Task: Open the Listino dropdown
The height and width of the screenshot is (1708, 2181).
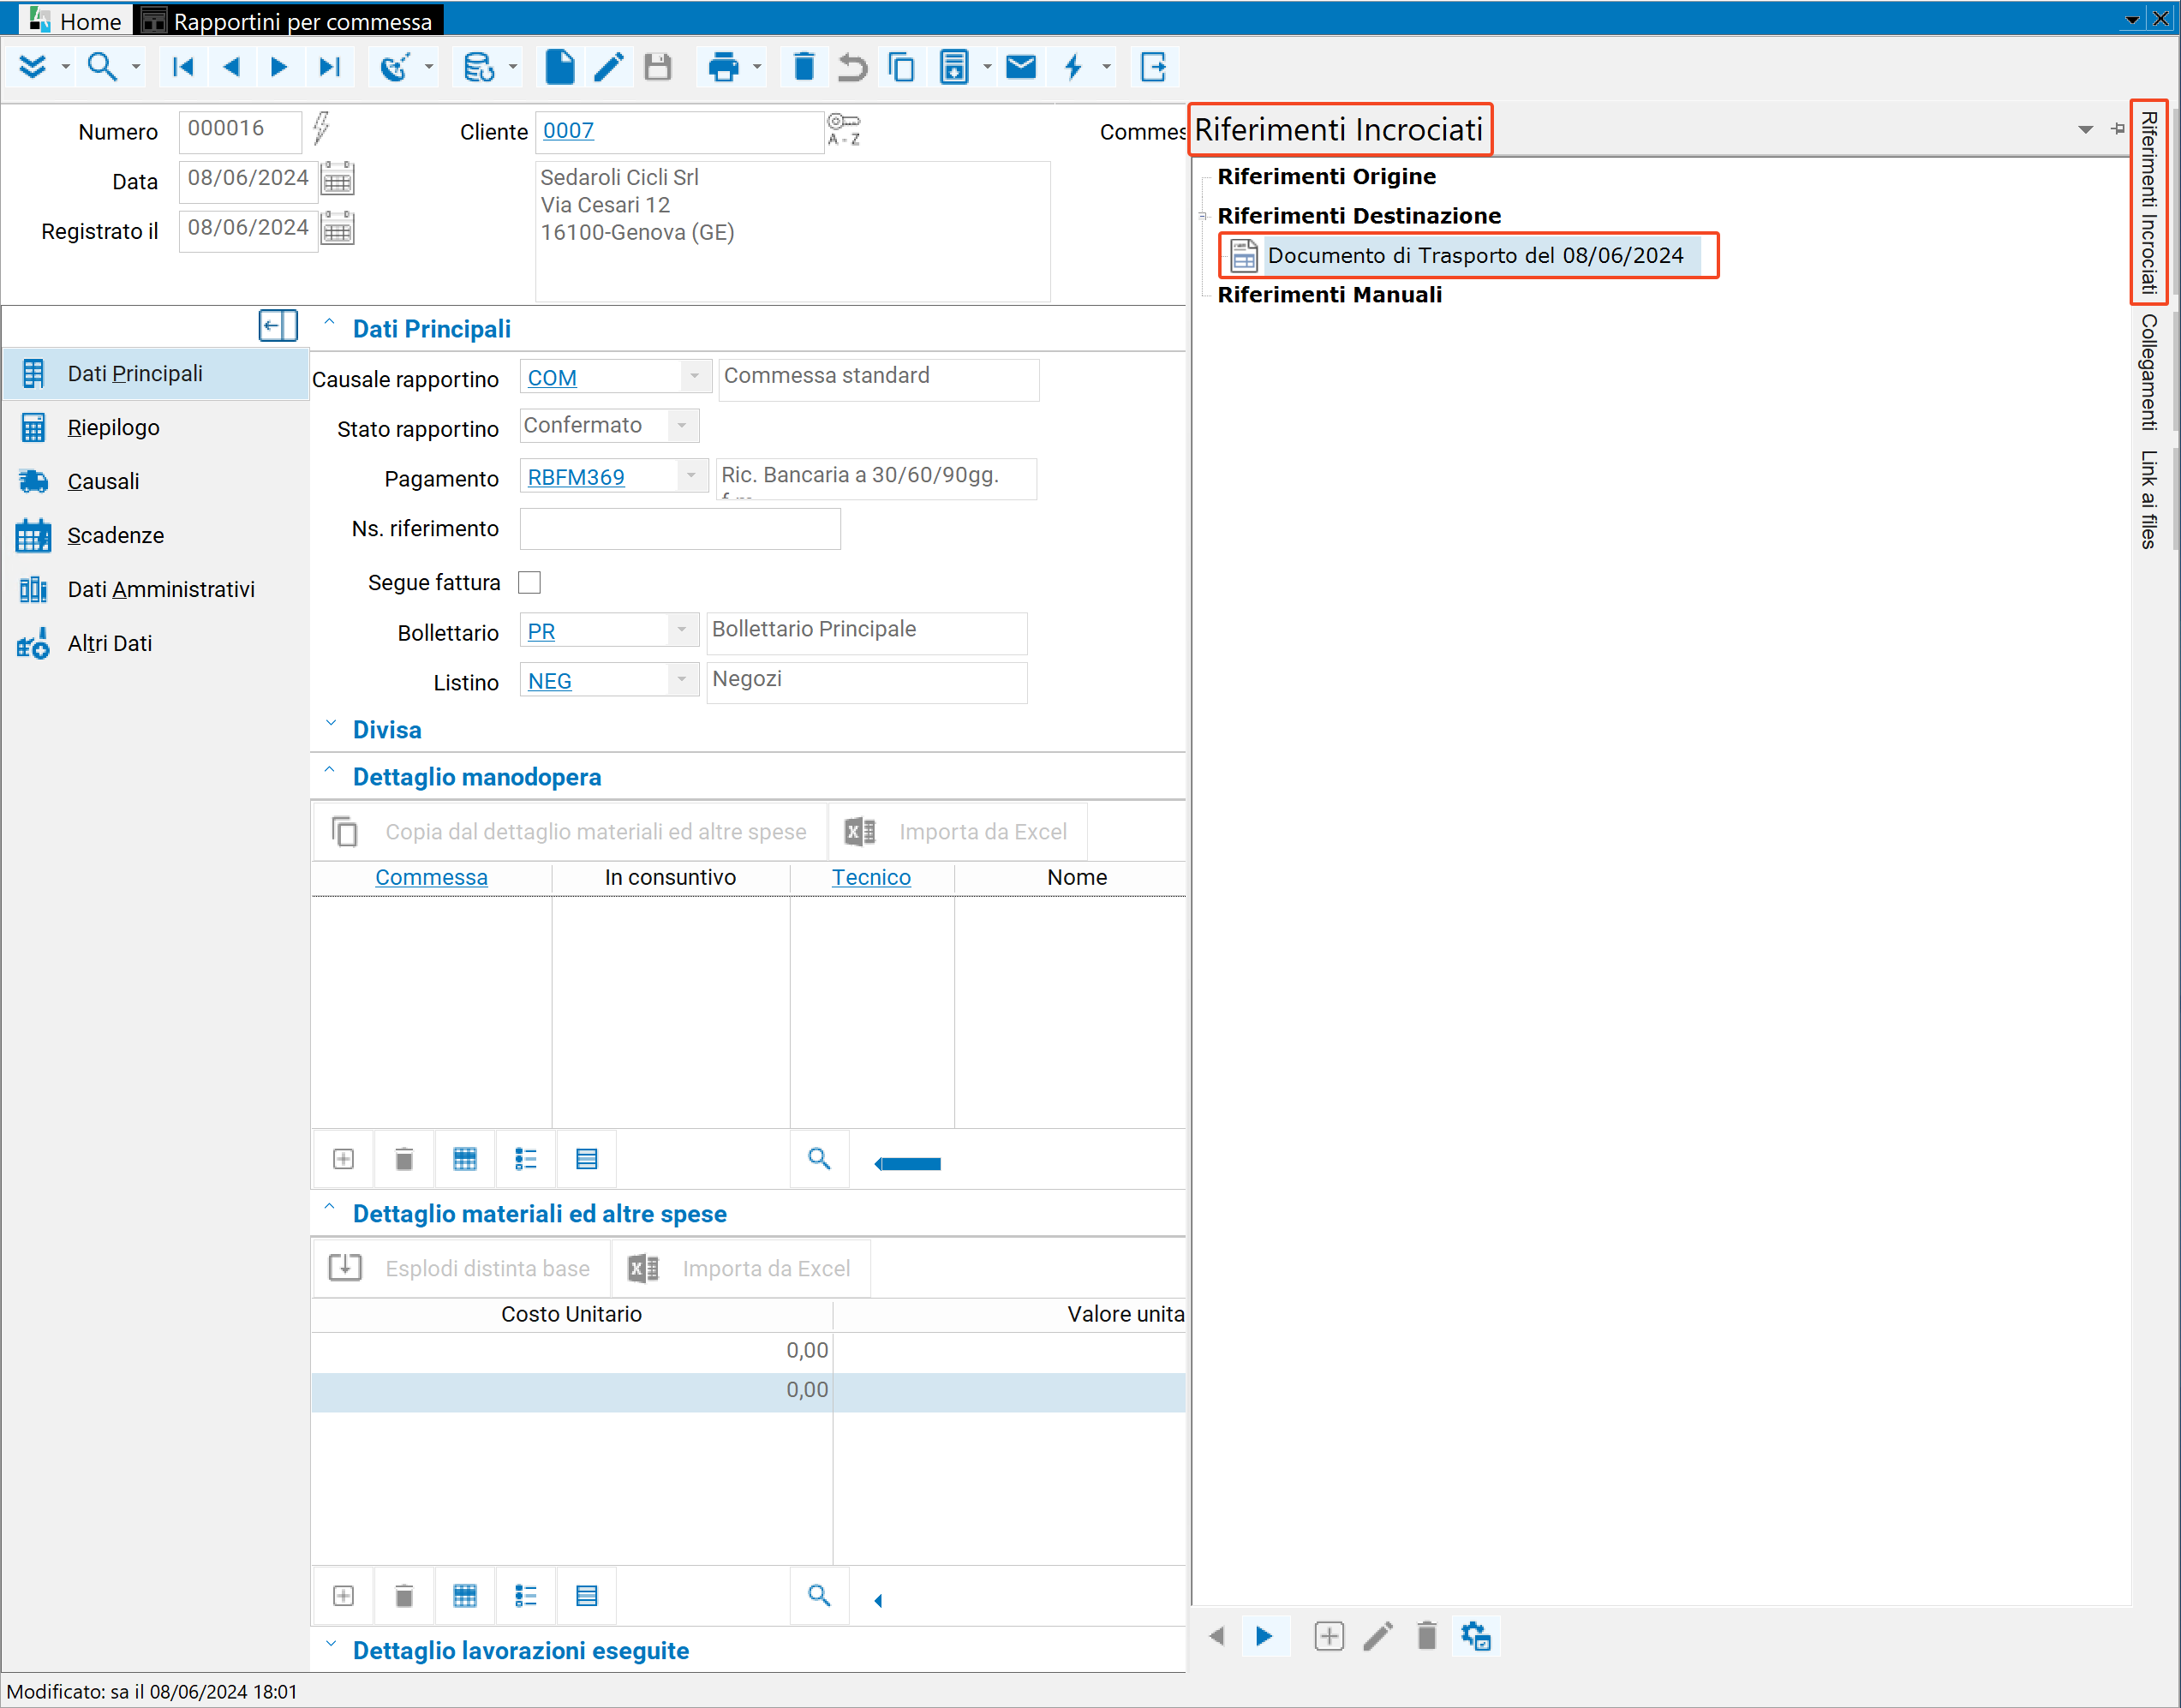Action: pos(682,680)
